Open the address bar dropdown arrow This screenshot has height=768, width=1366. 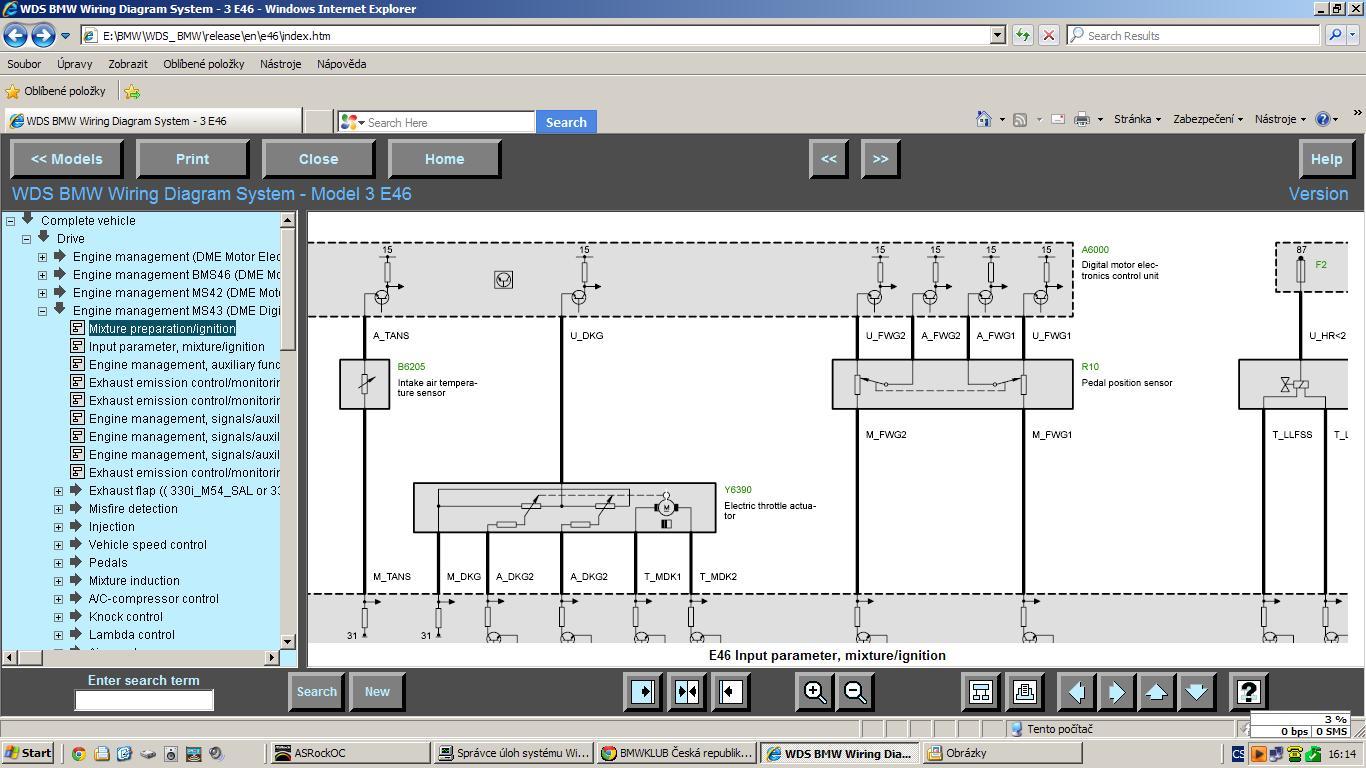(x=997, y=35)
